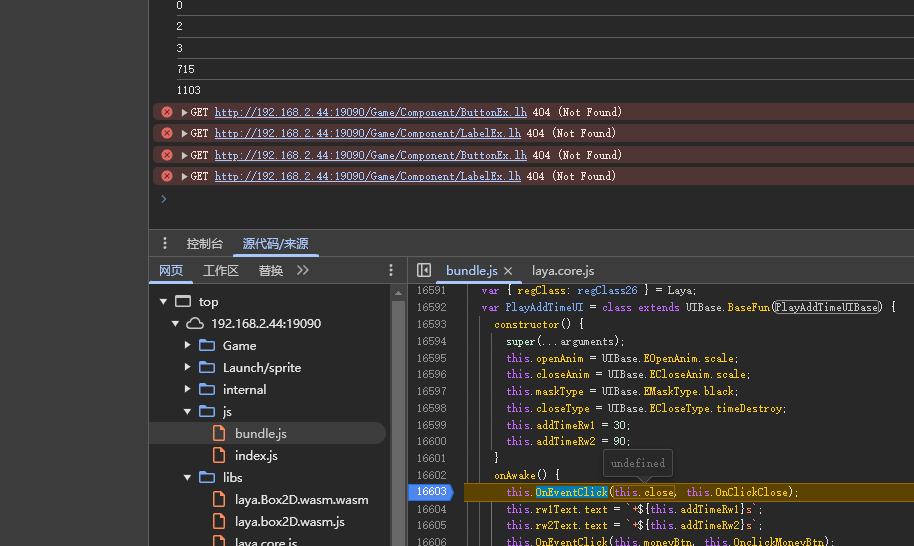Close the bundle.js editor tab
The image size is (914, 546).
pos(508,271)
